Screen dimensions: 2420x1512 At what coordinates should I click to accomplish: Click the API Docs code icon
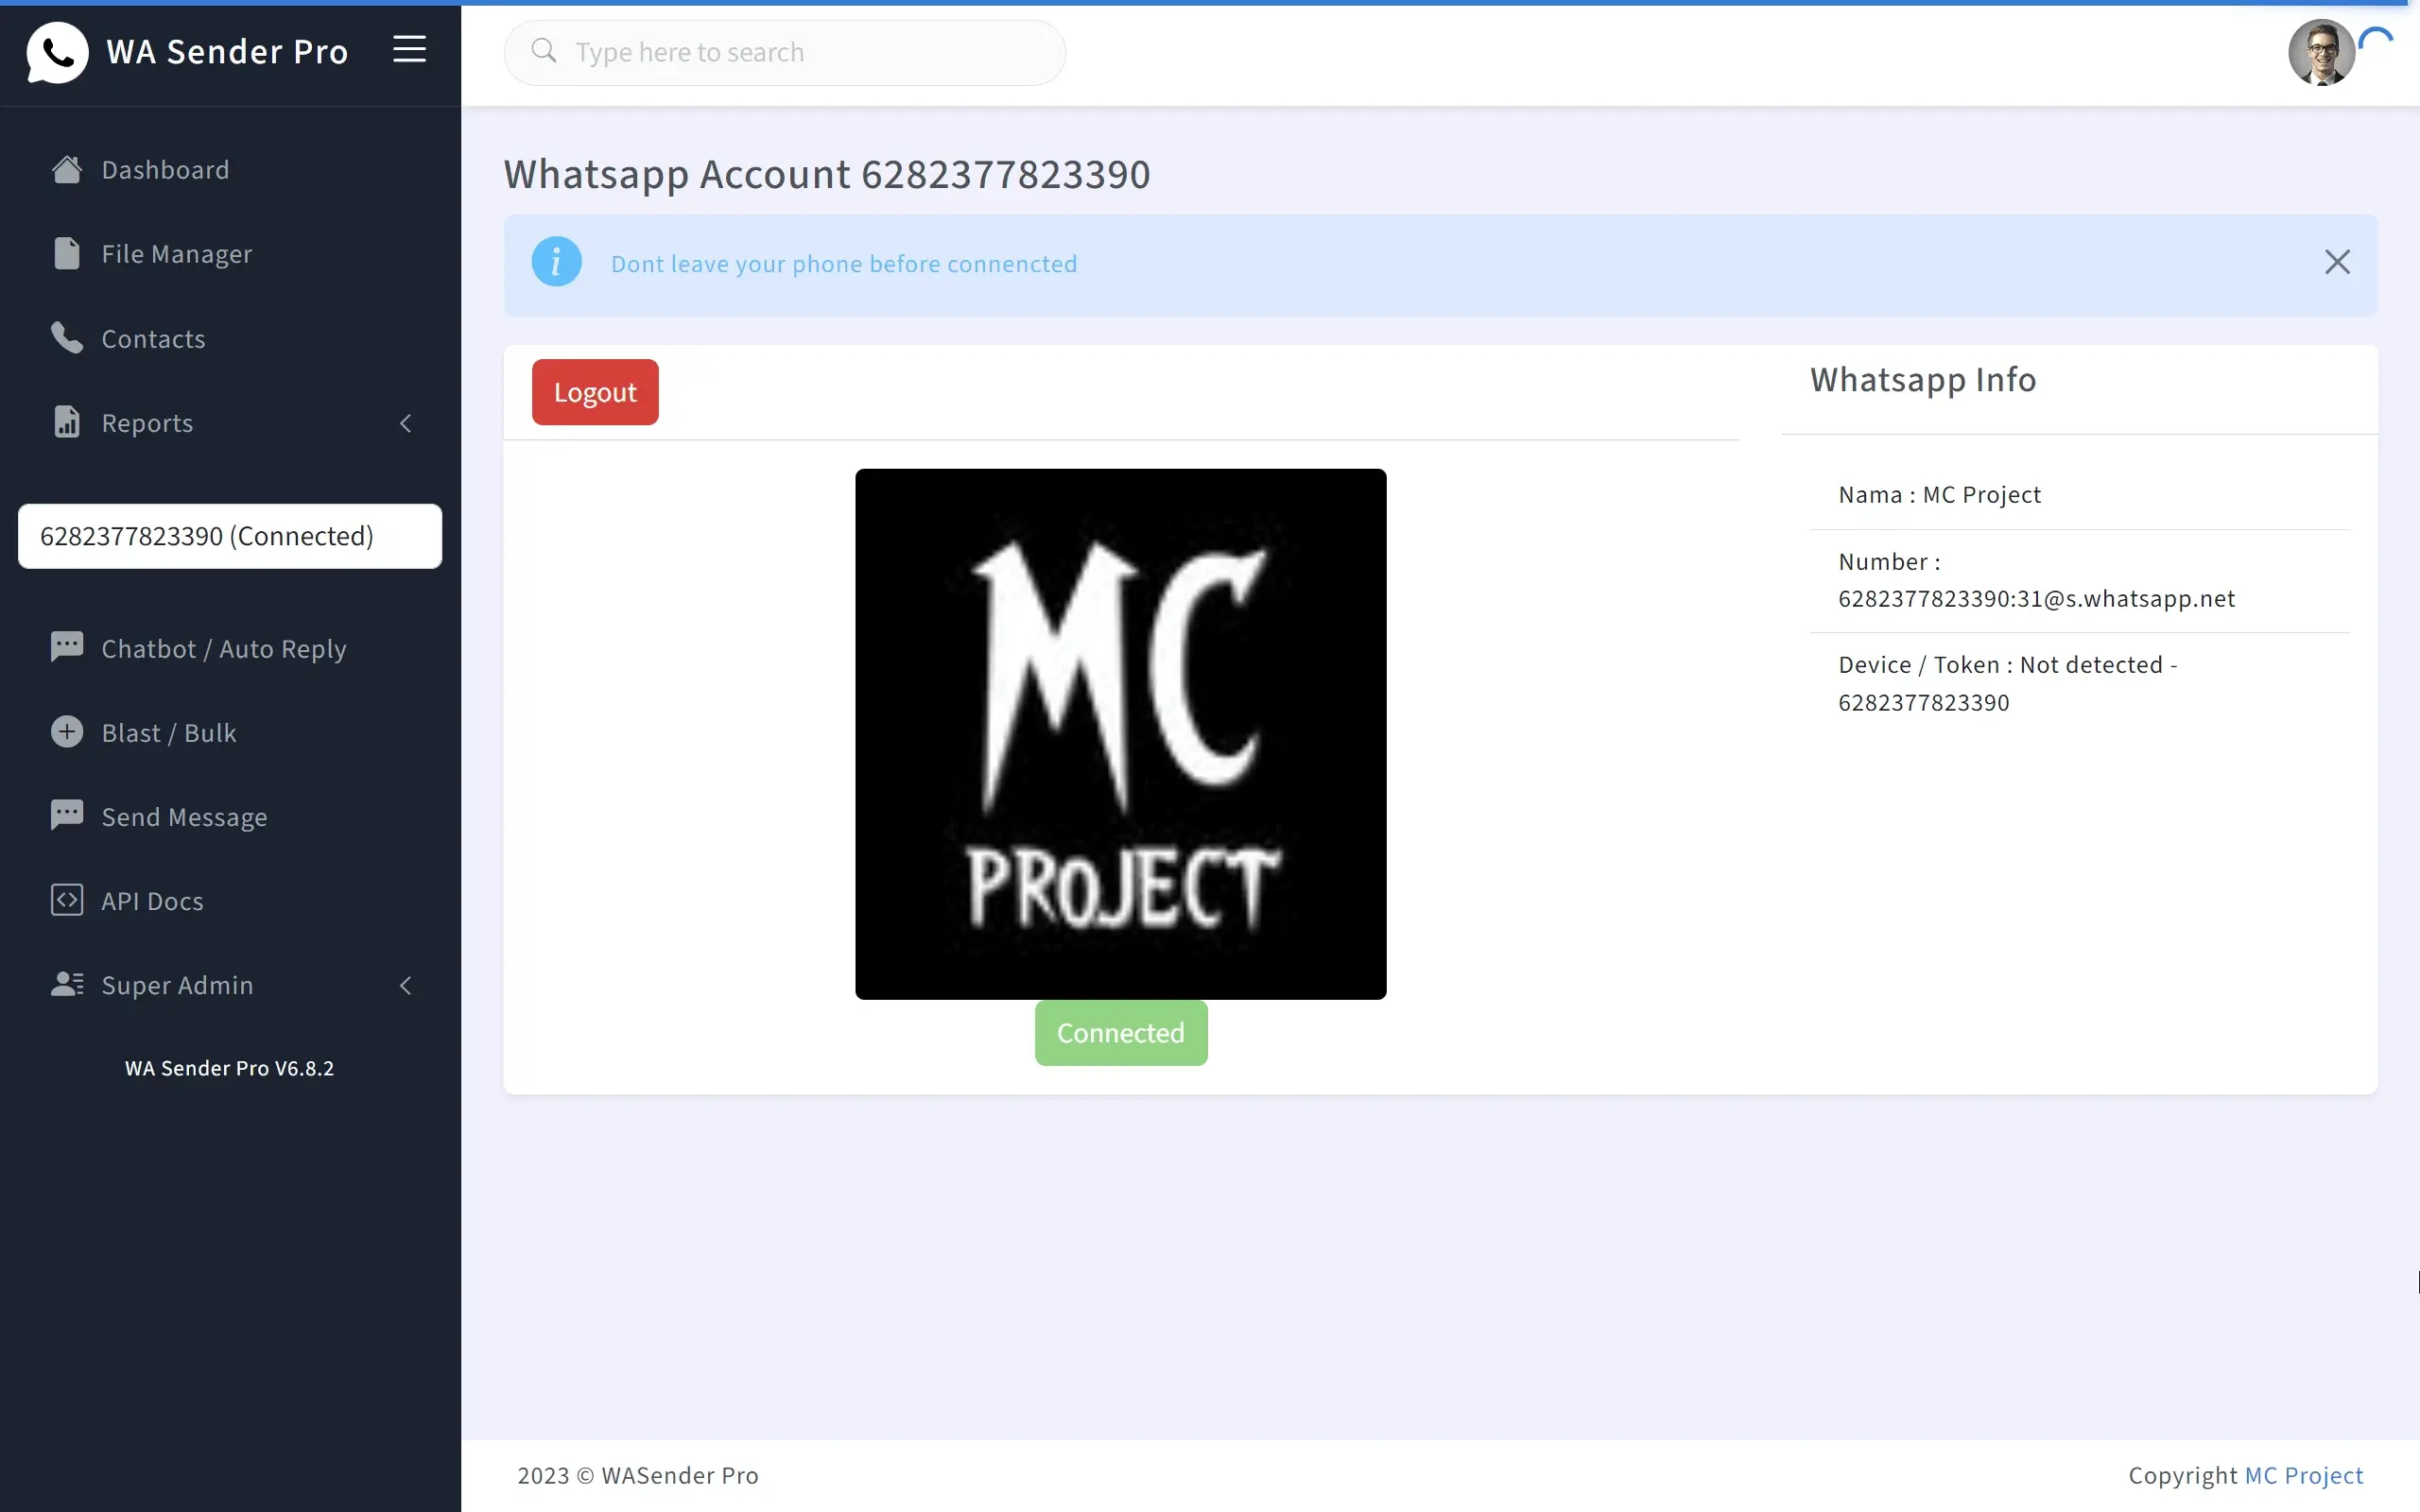66,900
